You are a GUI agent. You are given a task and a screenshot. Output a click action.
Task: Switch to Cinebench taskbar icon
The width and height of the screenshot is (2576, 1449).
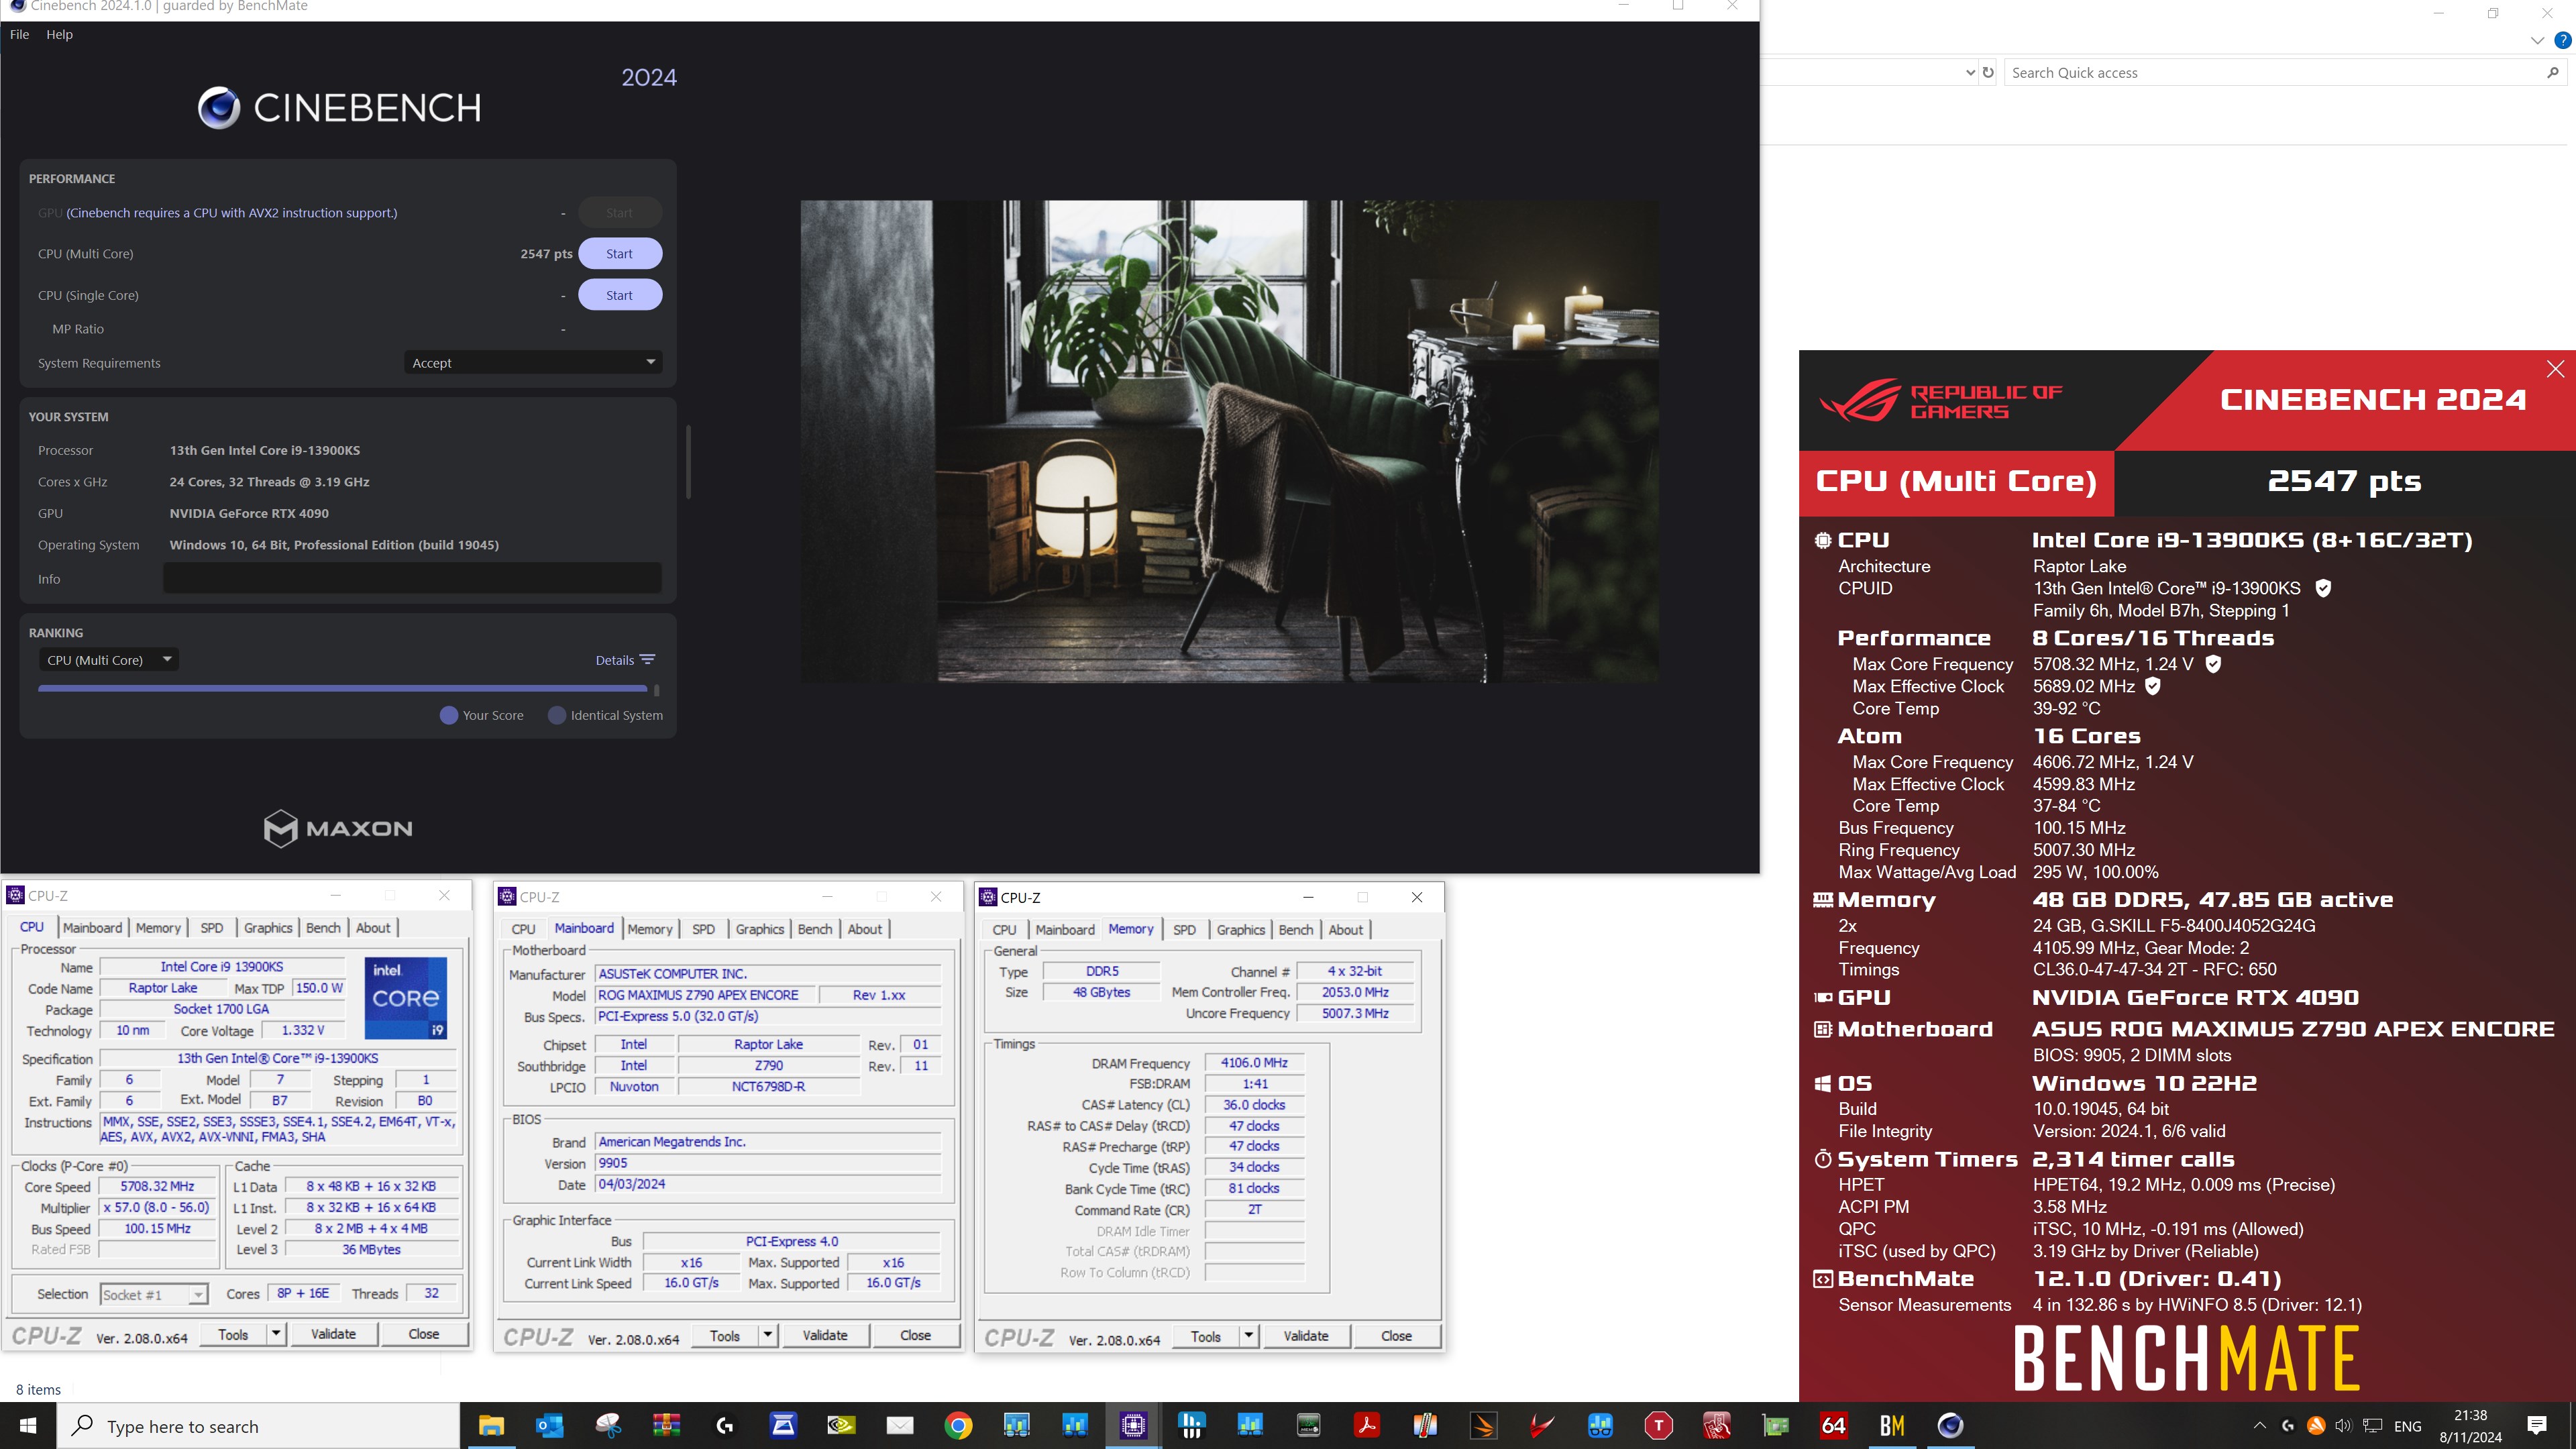click(1950, 1425)
